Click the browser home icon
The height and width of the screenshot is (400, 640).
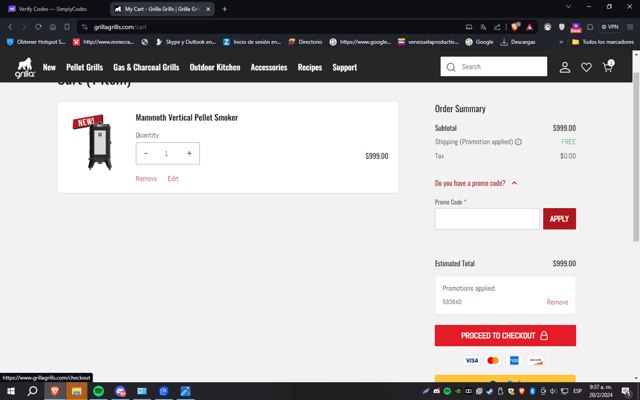53,27
